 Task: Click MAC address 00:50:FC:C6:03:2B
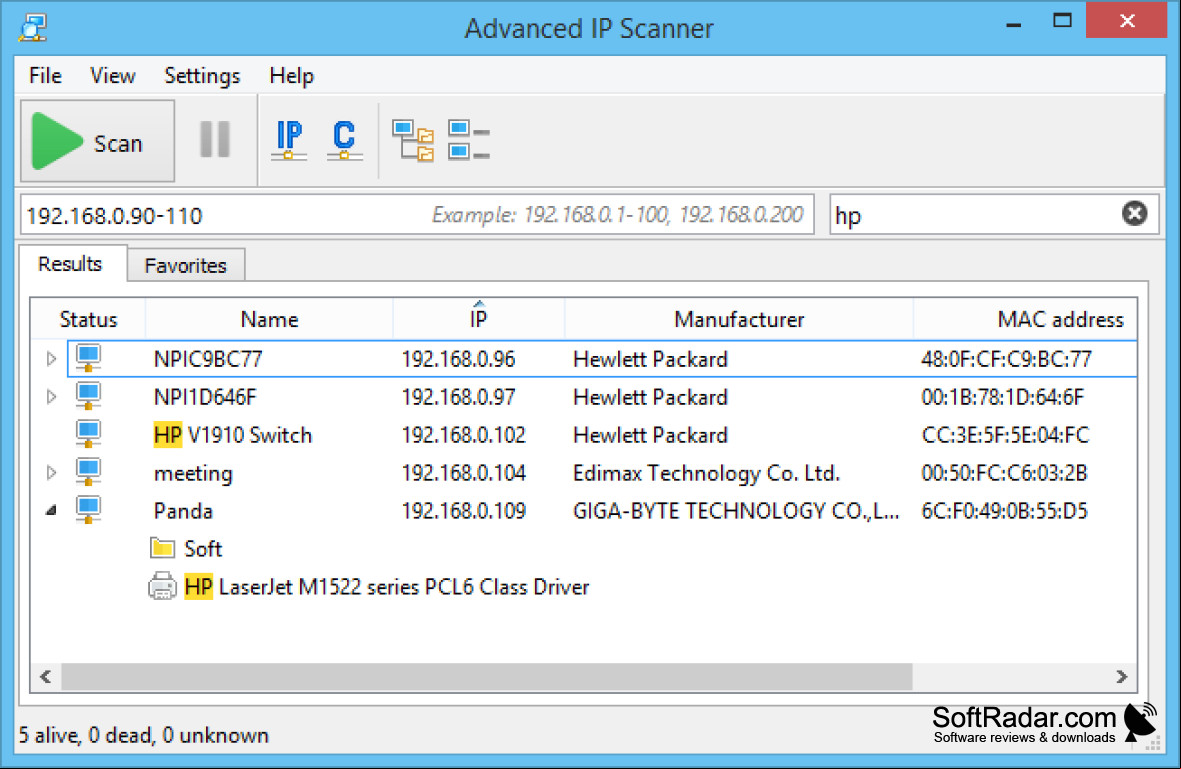point(1004,473)
